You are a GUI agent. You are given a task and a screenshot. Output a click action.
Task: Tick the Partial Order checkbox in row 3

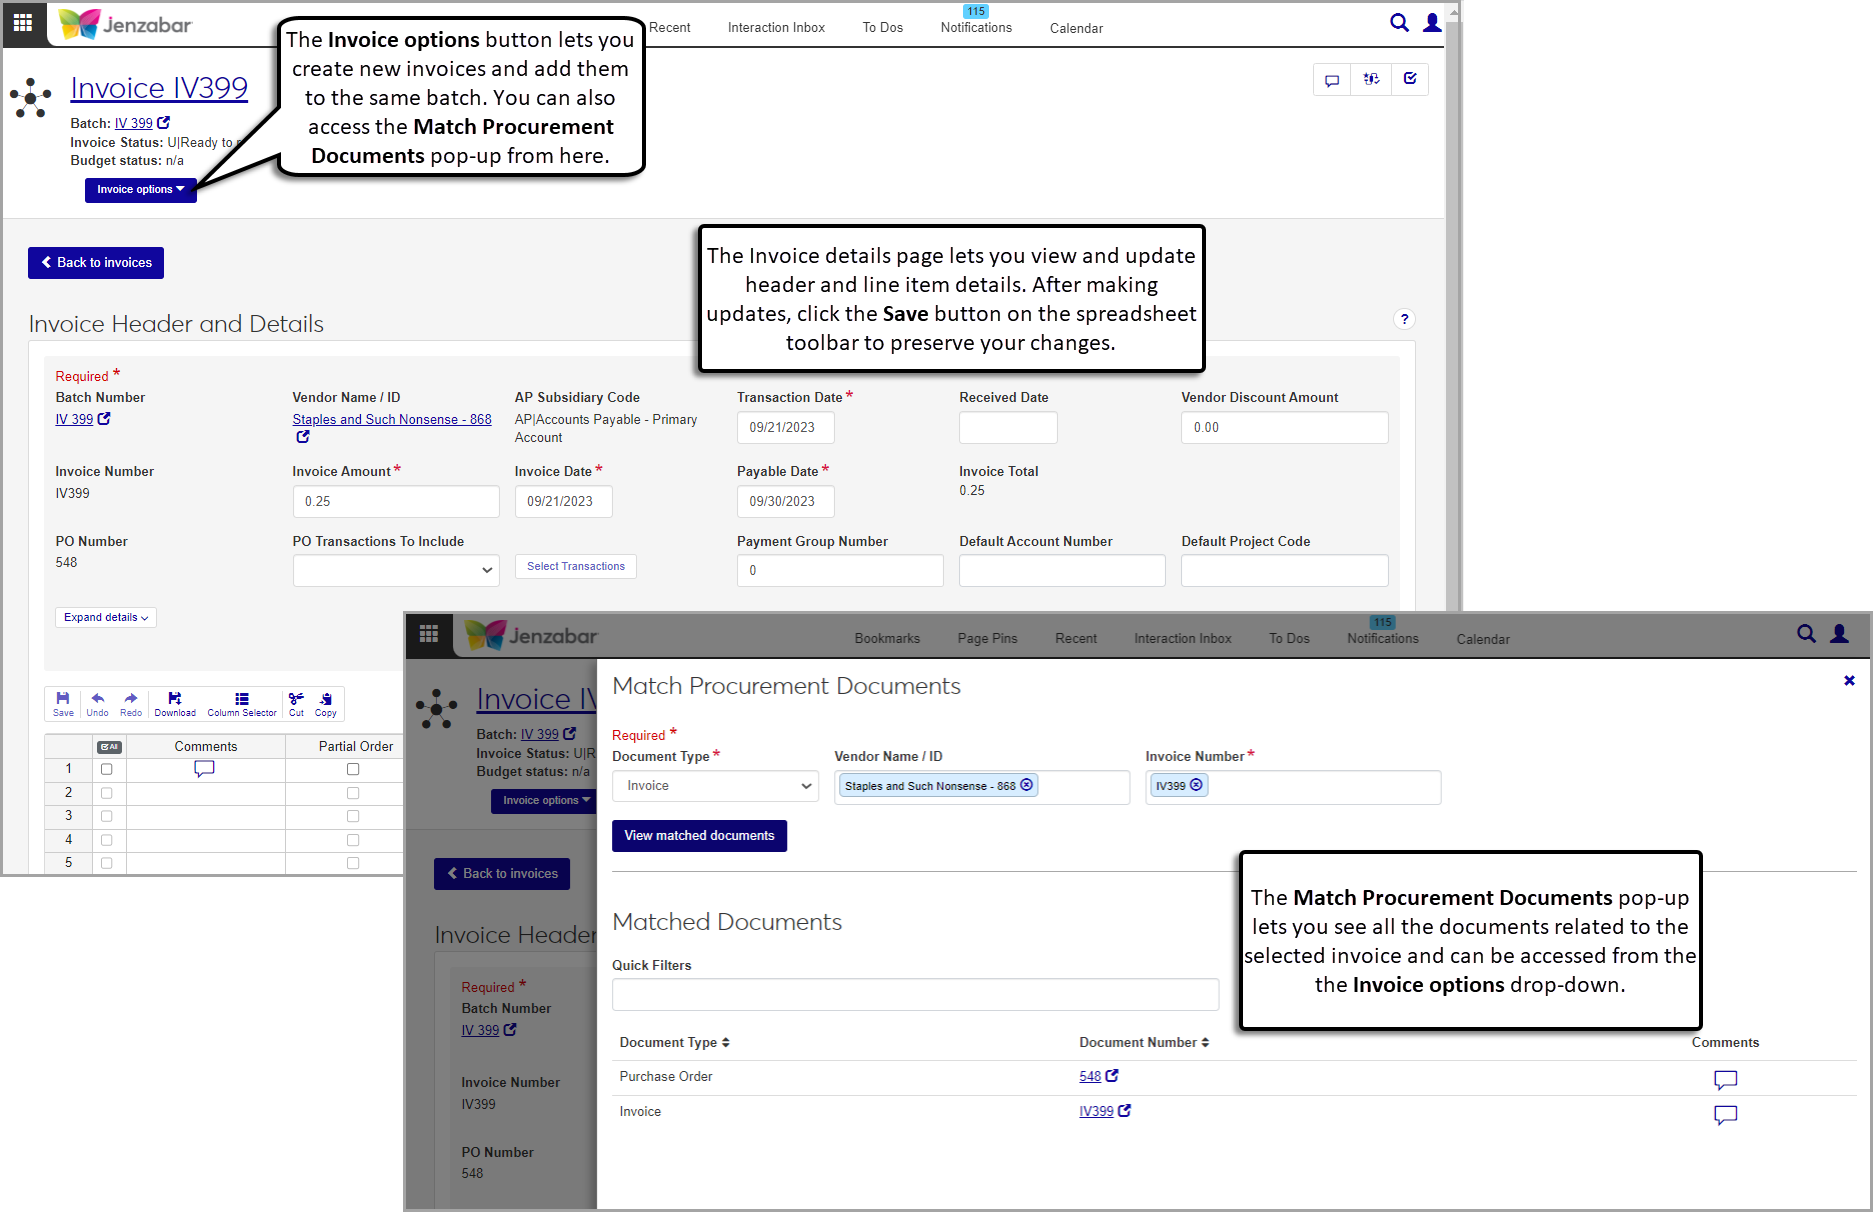[x=353, y=816]
